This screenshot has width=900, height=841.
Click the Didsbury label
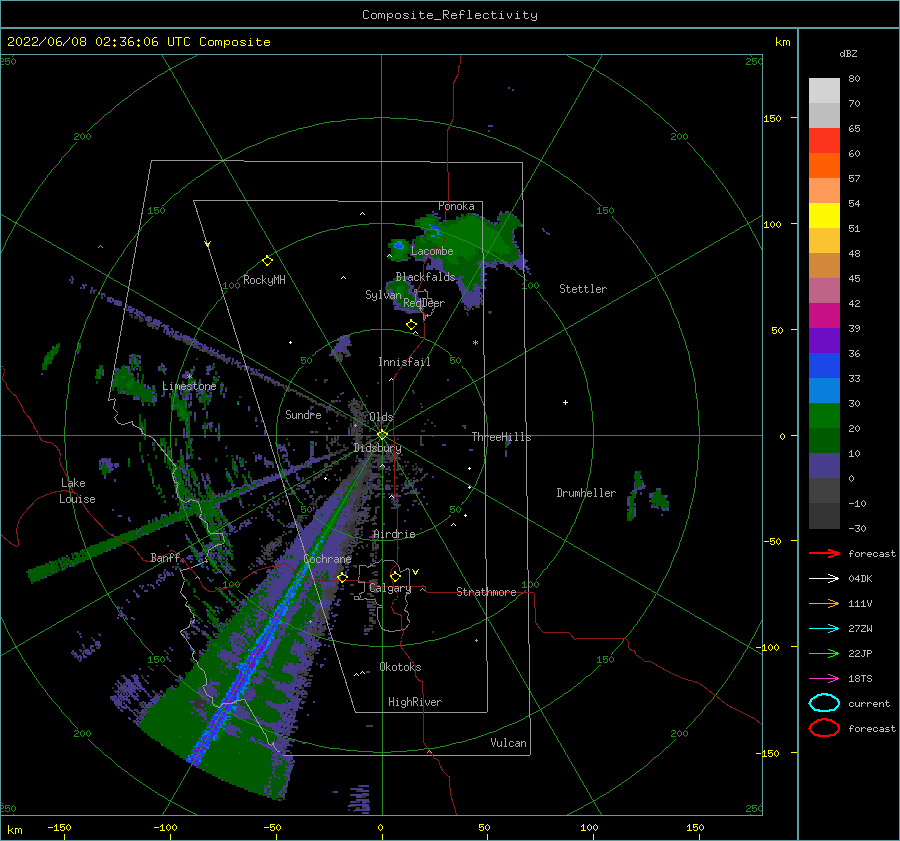coord(377,448)
